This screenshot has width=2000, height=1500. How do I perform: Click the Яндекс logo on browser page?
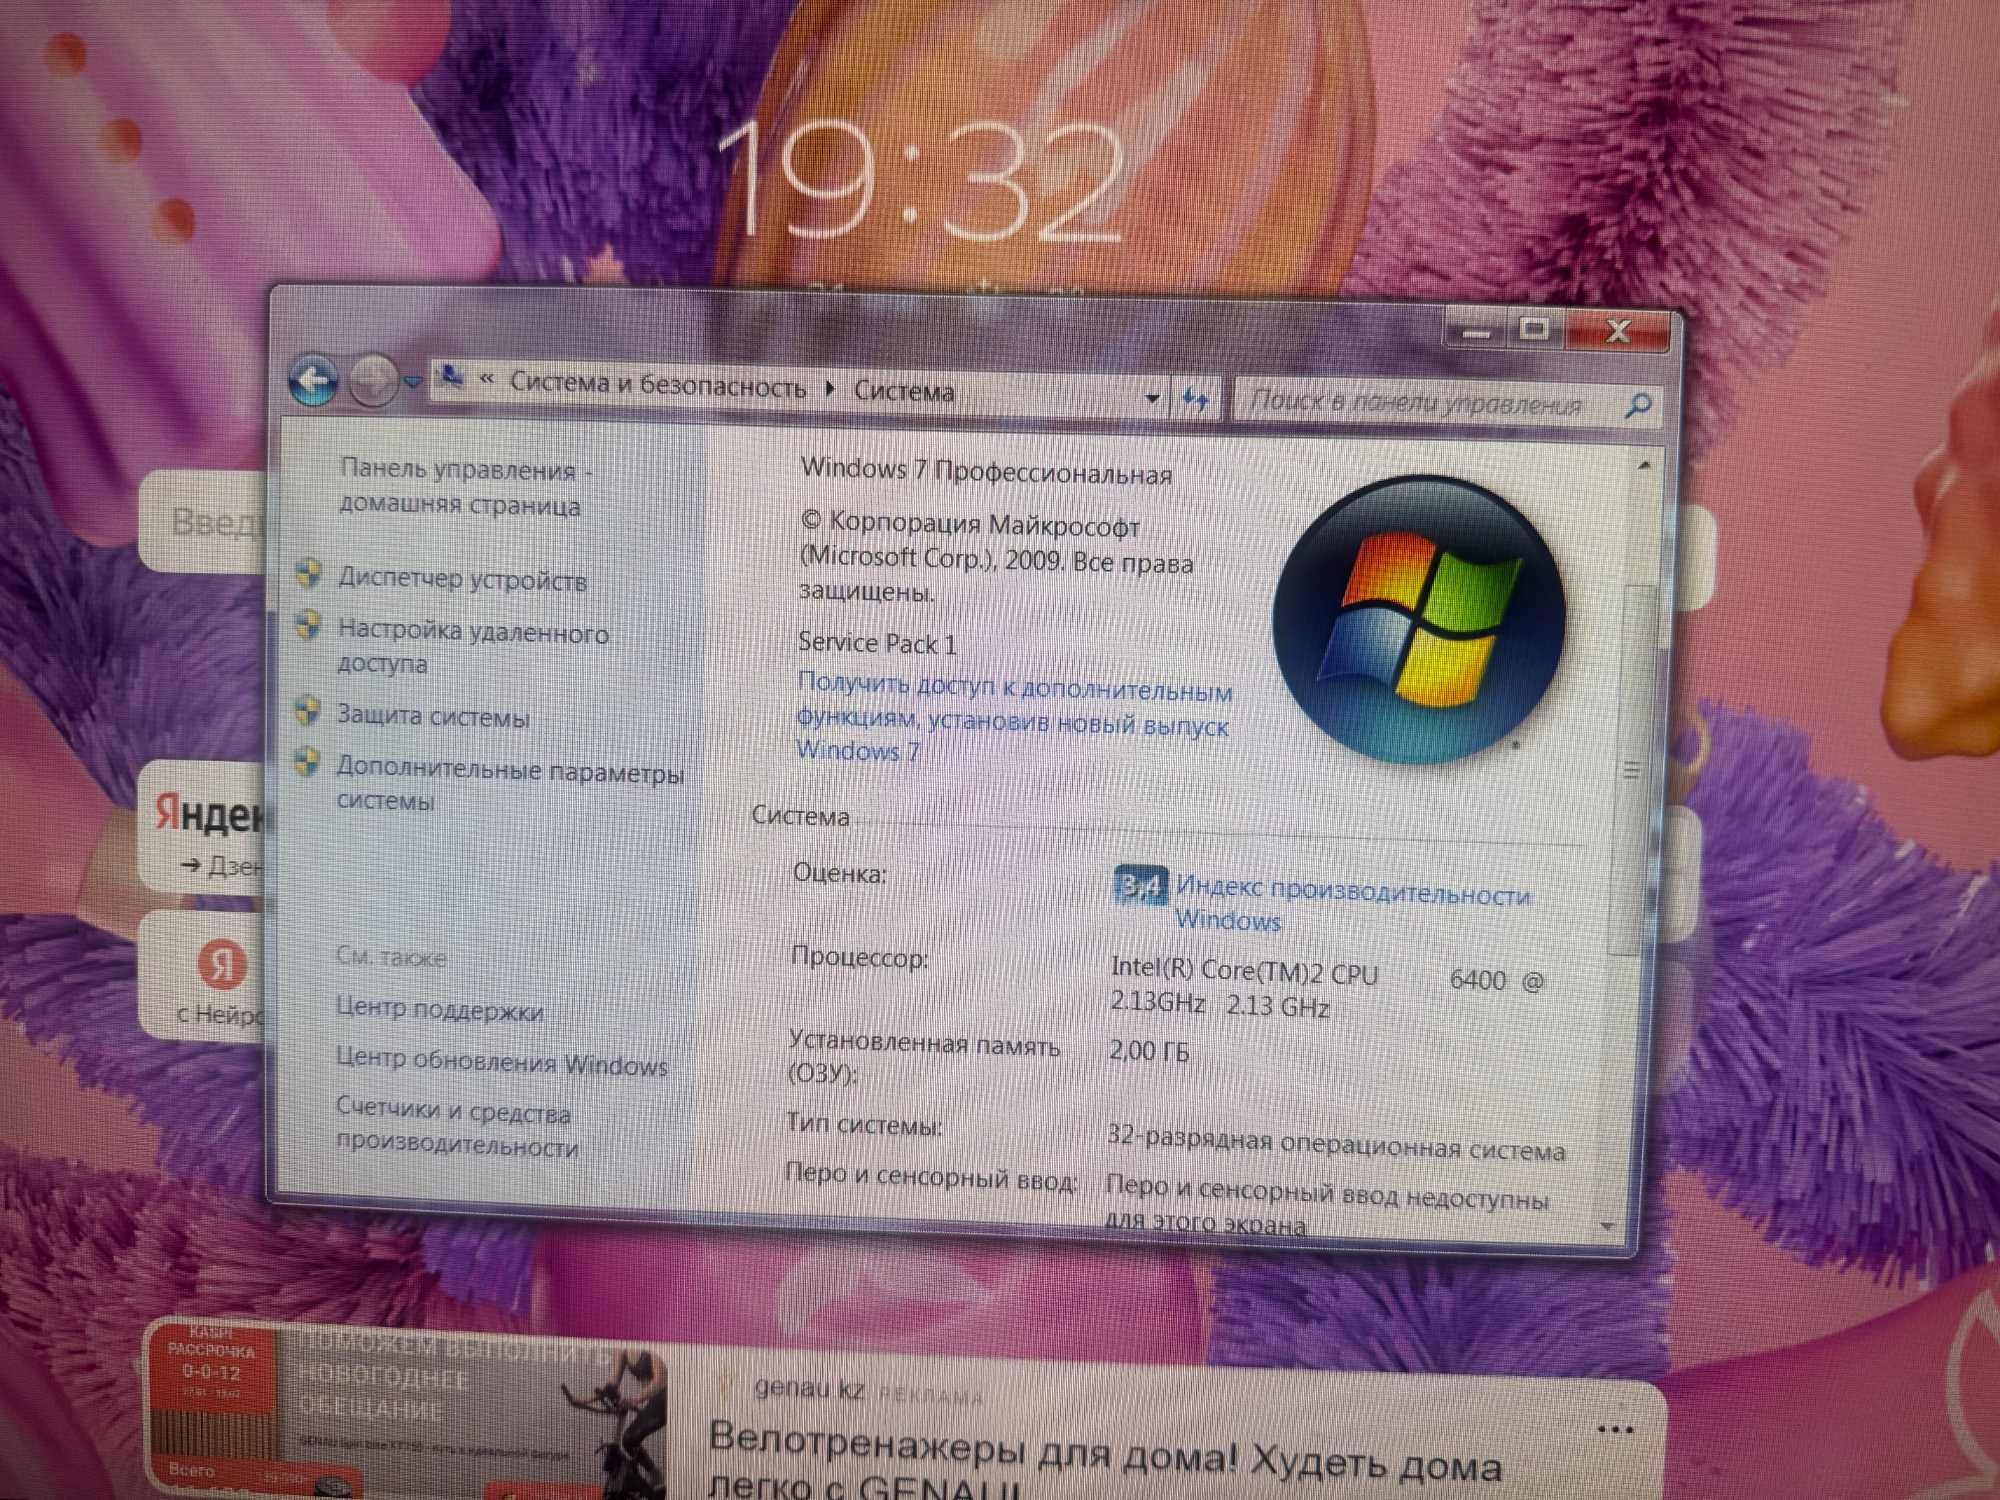(210, 815)
